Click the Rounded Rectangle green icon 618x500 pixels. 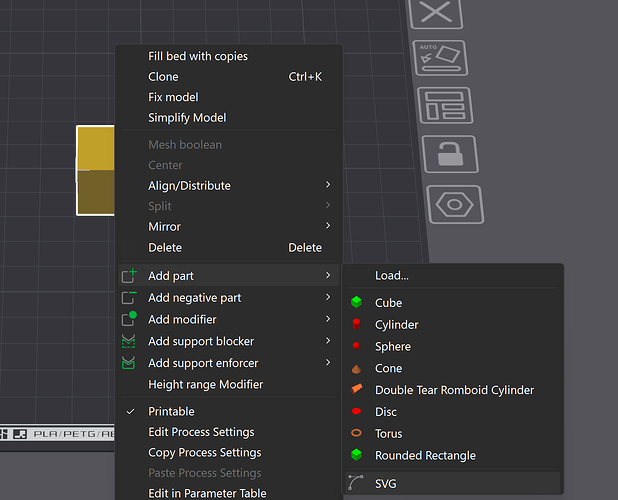pos(356,455)
